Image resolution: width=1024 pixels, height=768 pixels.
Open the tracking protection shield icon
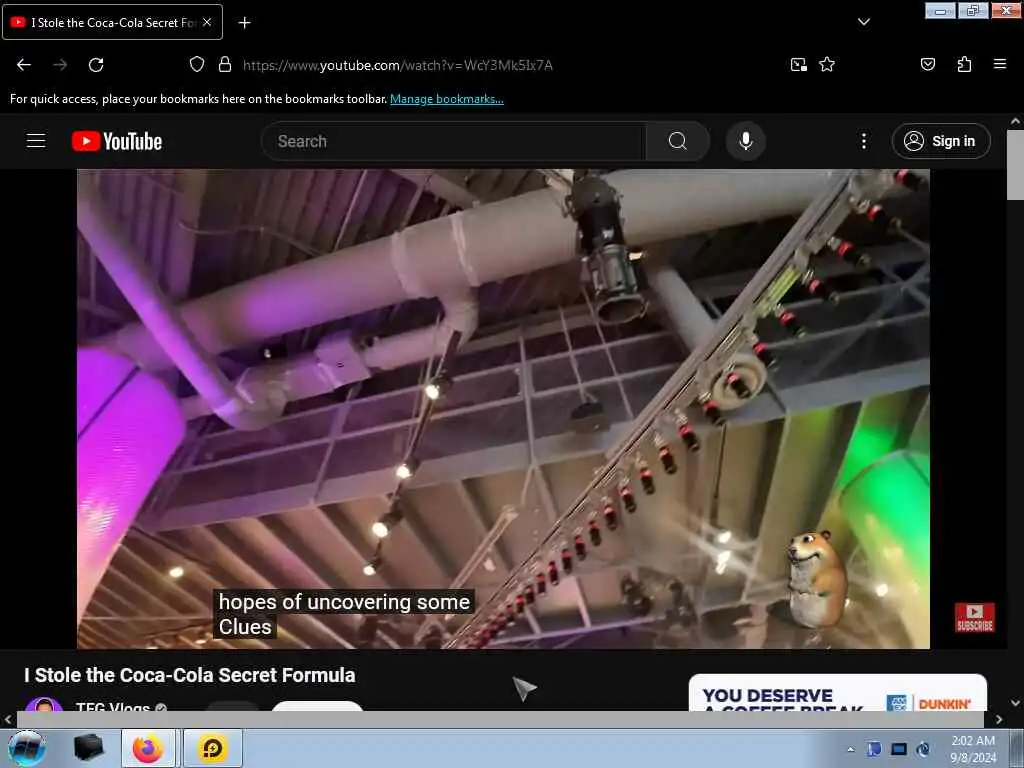pos(197,64)
